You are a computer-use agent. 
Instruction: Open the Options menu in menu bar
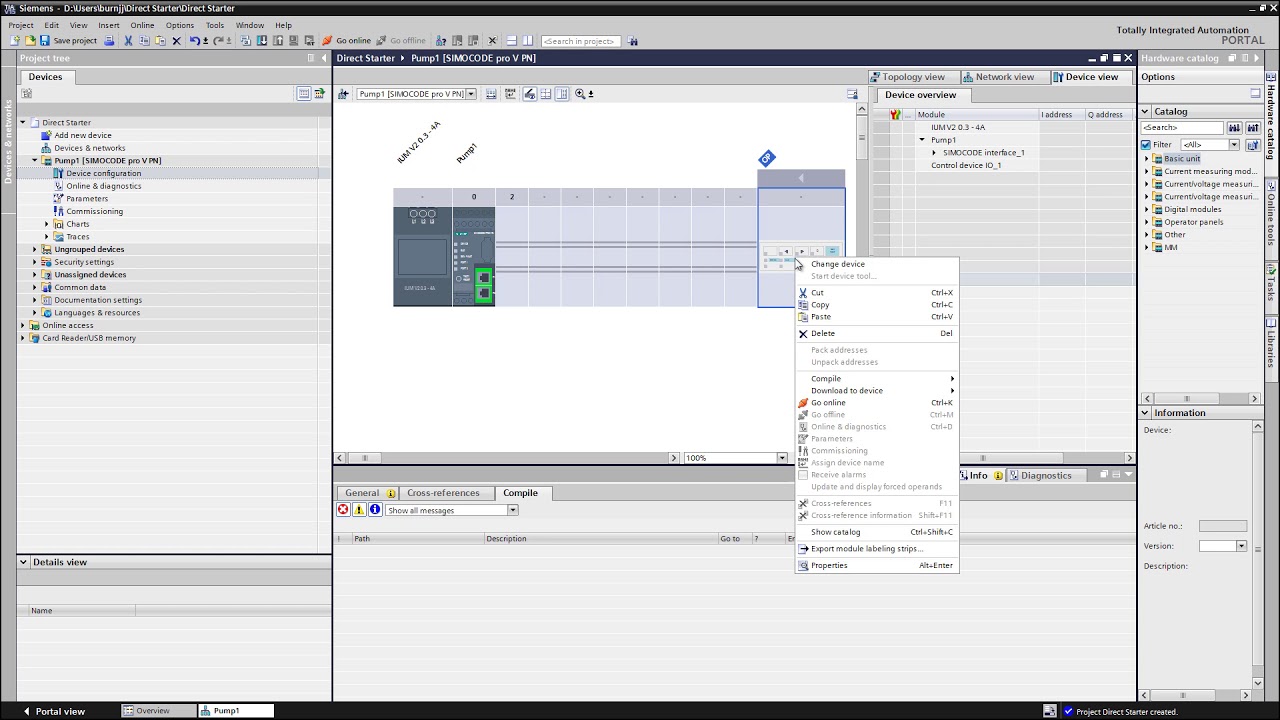180,25
